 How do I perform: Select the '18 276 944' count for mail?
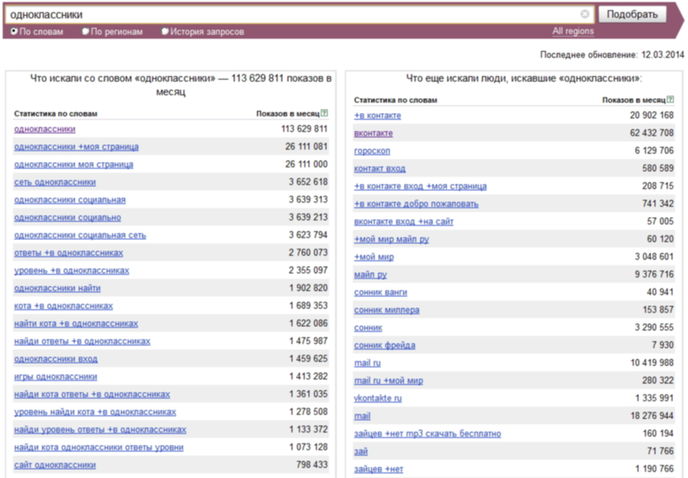point(652,416)
